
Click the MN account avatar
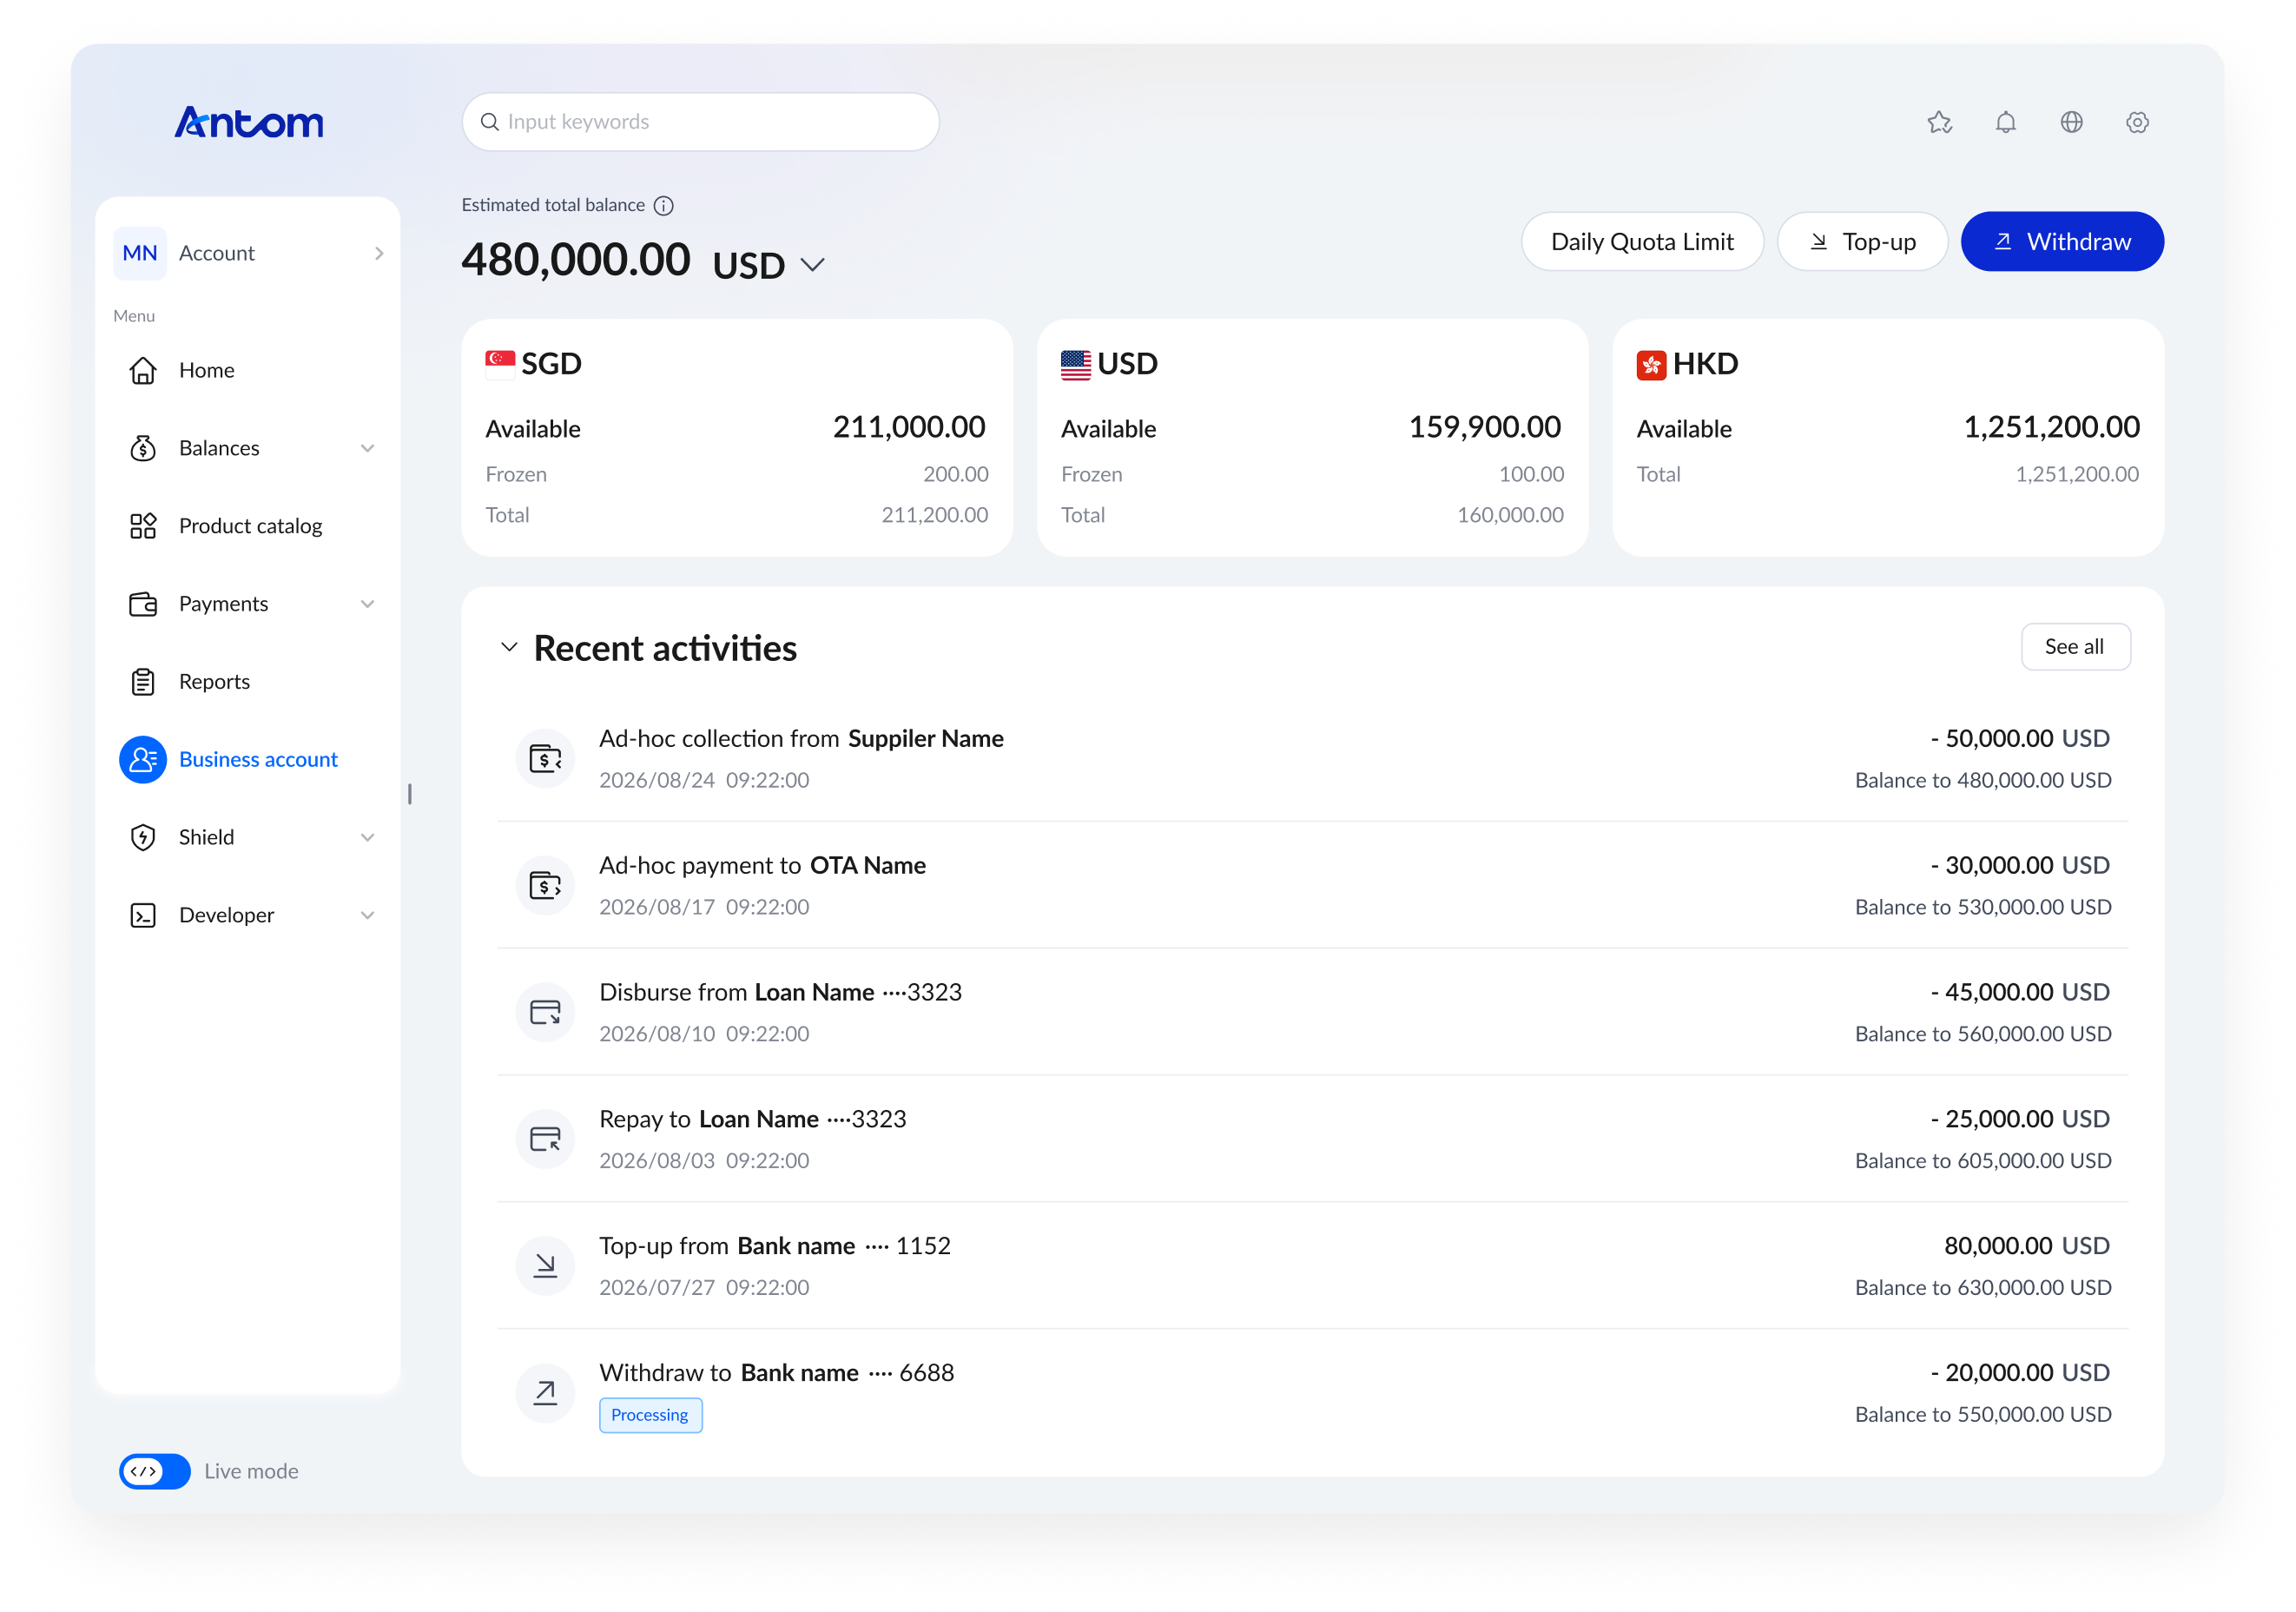140,253
